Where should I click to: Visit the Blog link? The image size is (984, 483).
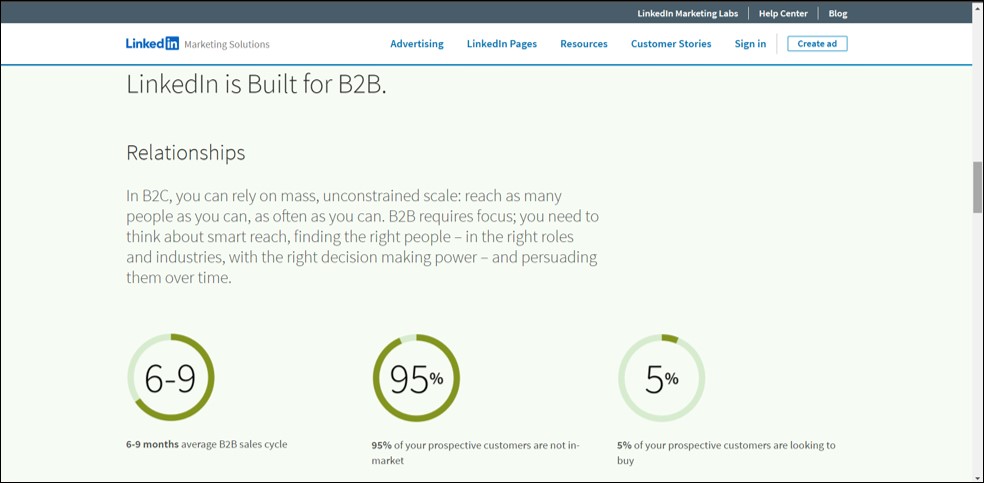point(838,13)
